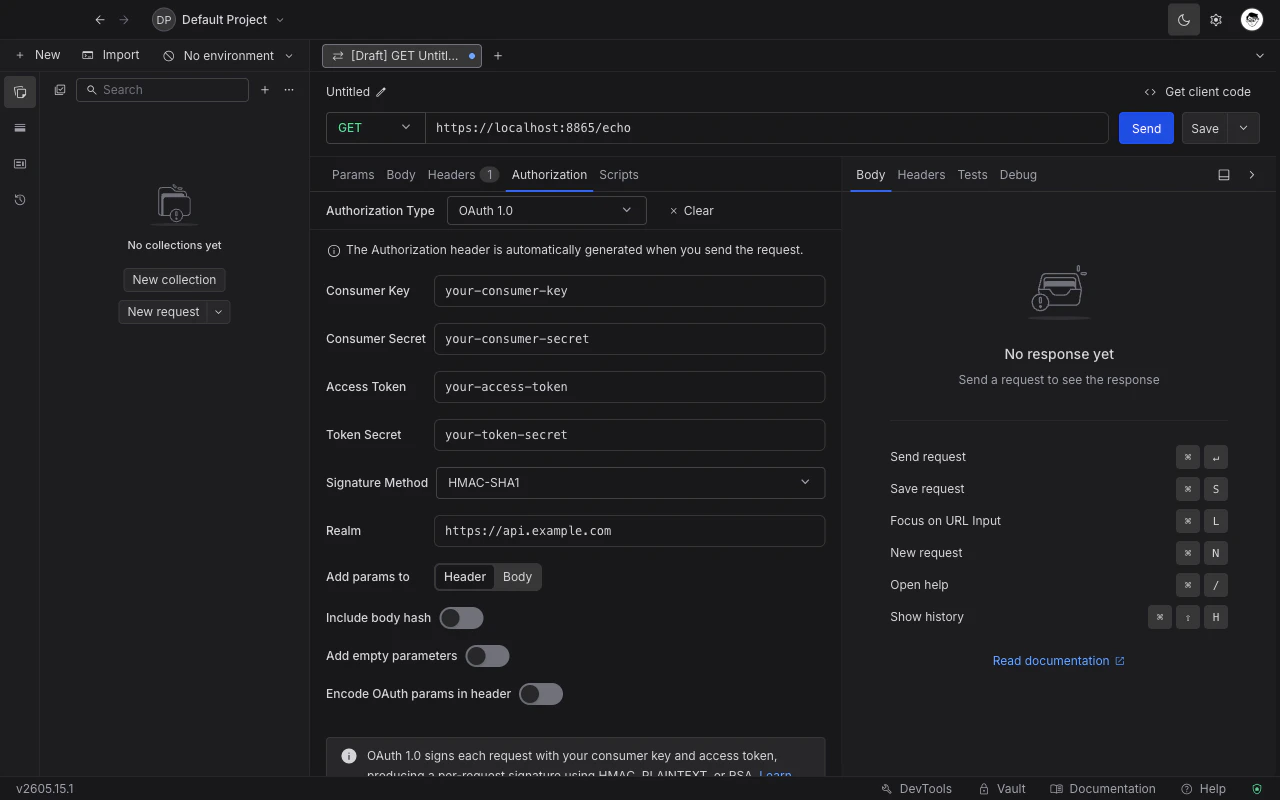
Task: Open History sidebar icon
Action: click(x=20, y=200)
